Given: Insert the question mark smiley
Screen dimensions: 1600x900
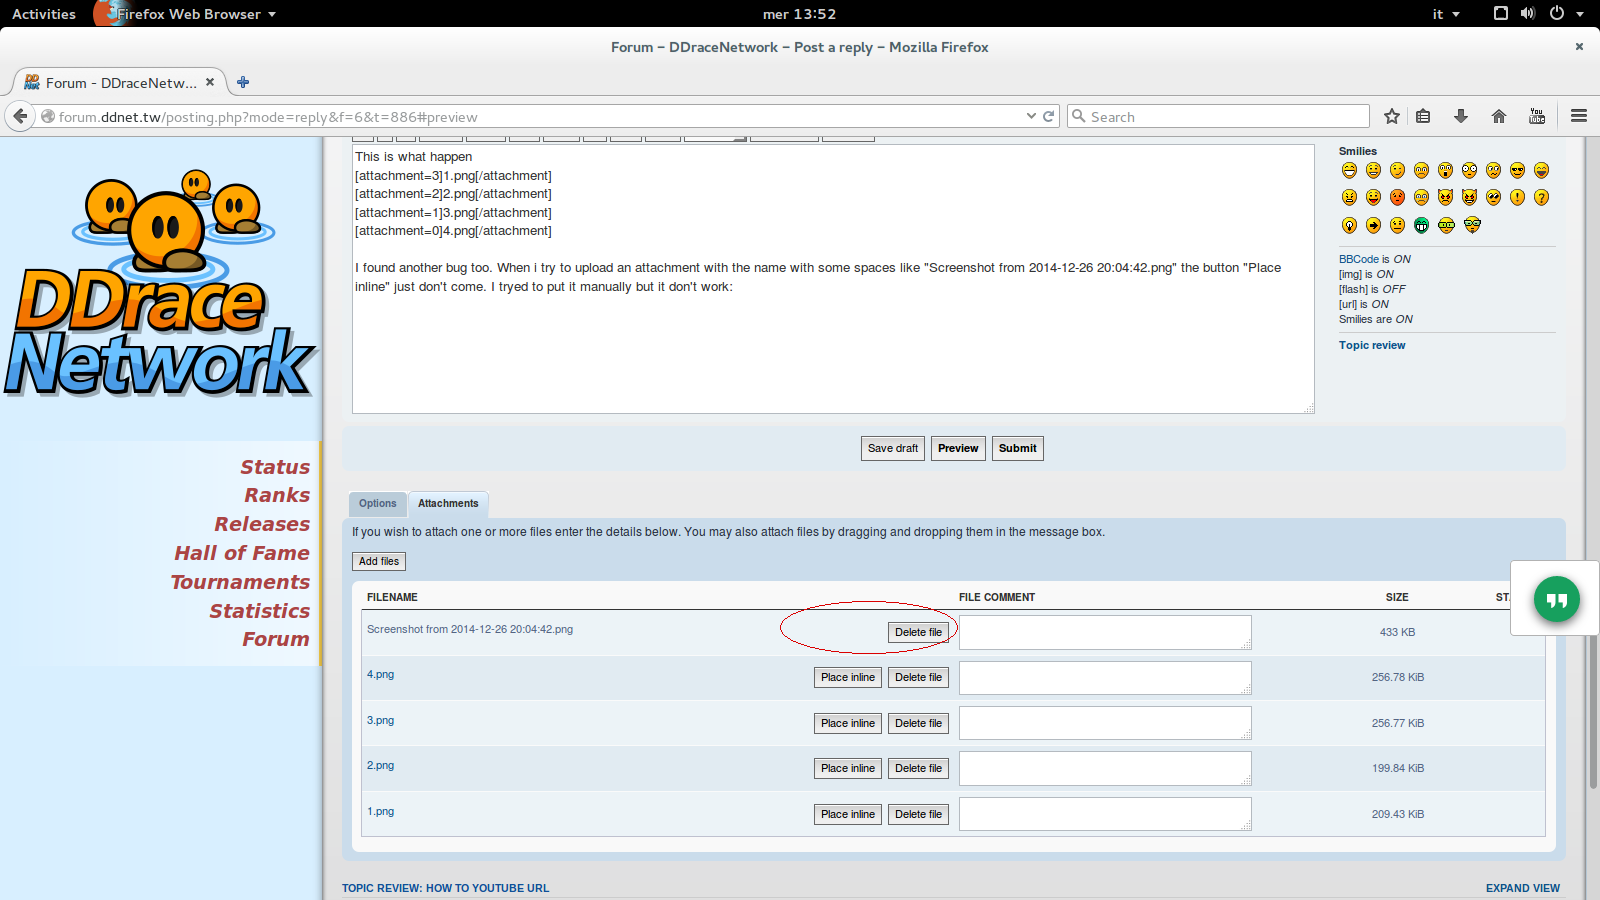Looking at the screenshot, I should click(x=1541, y=197).
